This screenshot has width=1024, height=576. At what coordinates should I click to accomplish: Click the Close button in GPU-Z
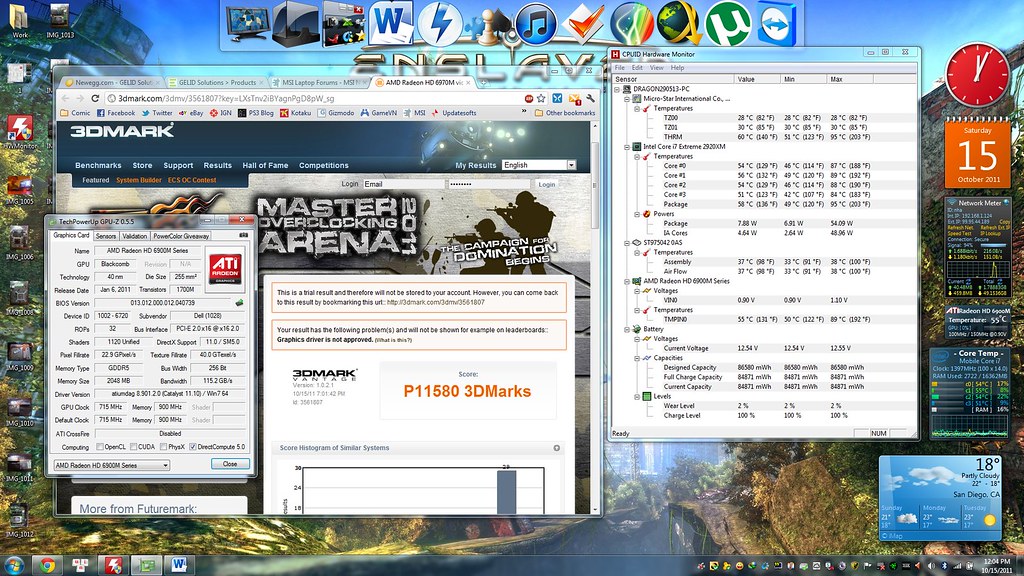point(230,464)
